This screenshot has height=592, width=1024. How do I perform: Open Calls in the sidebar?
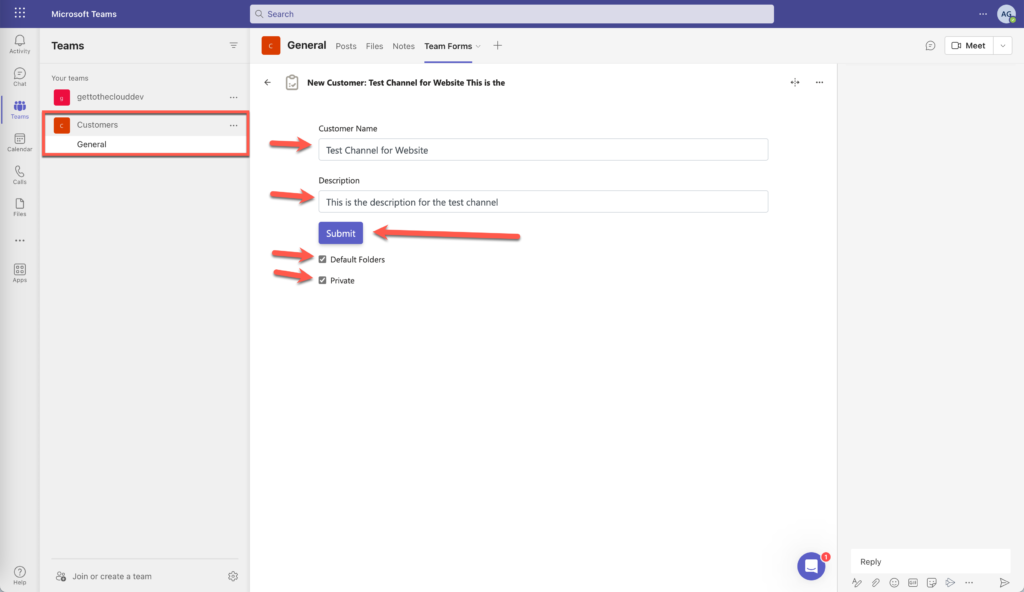(x=20, y=174)
